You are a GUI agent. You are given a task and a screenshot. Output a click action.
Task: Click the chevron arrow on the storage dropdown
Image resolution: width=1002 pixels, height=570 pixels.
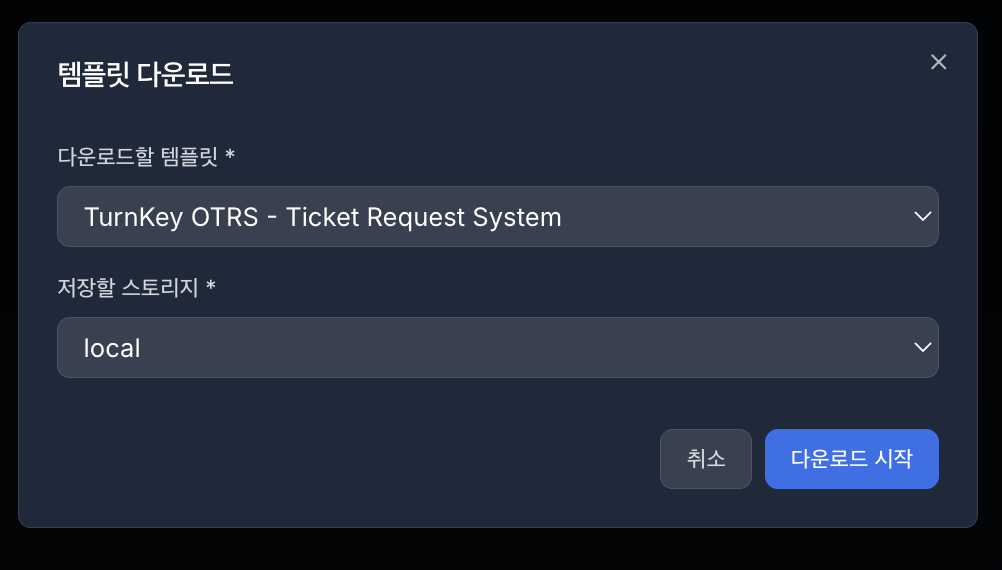pyautogui.click(x=922, y=347)
